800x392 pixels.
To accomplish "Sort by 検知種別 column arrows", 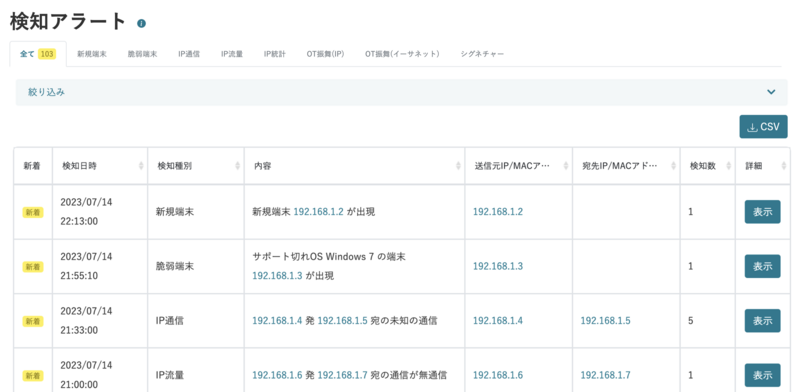I will (x=237, y=166).
